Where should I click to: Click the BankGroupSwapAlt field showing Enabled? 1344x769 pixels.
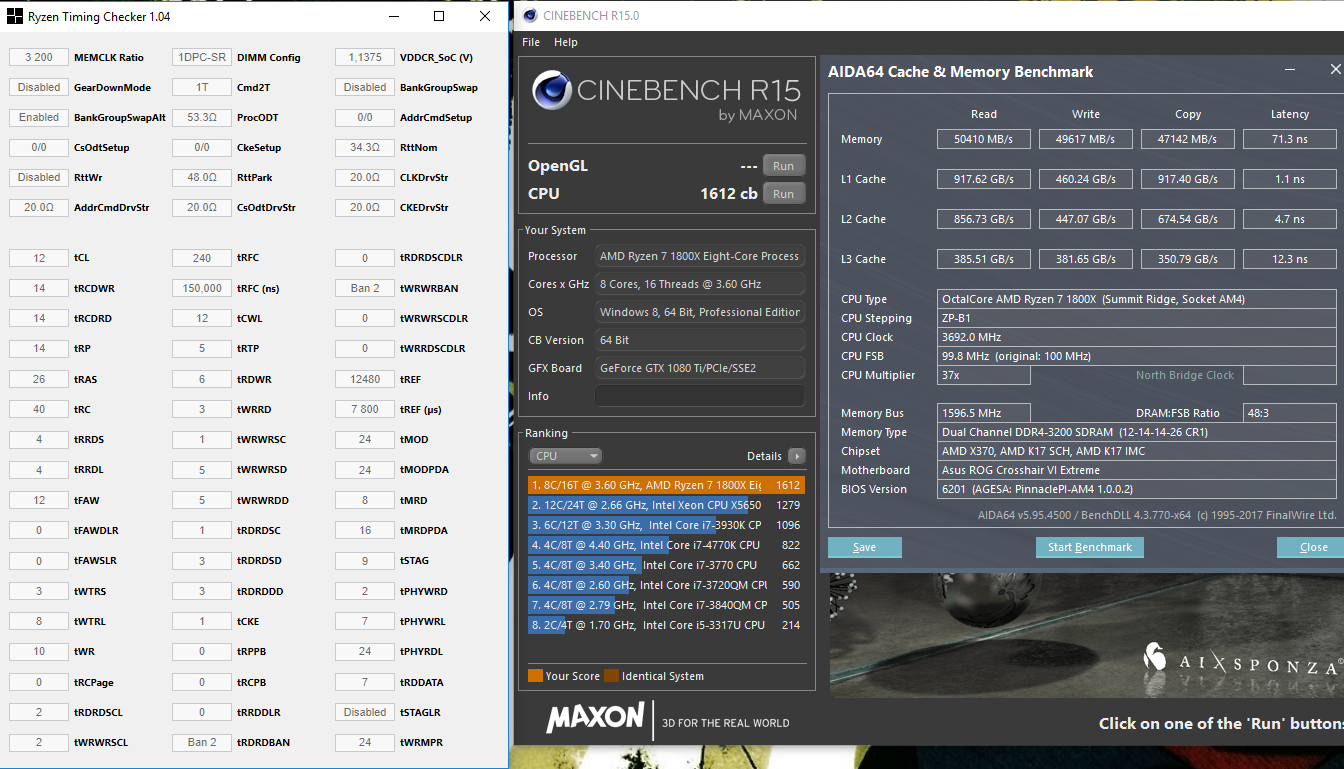pos(39,117)
